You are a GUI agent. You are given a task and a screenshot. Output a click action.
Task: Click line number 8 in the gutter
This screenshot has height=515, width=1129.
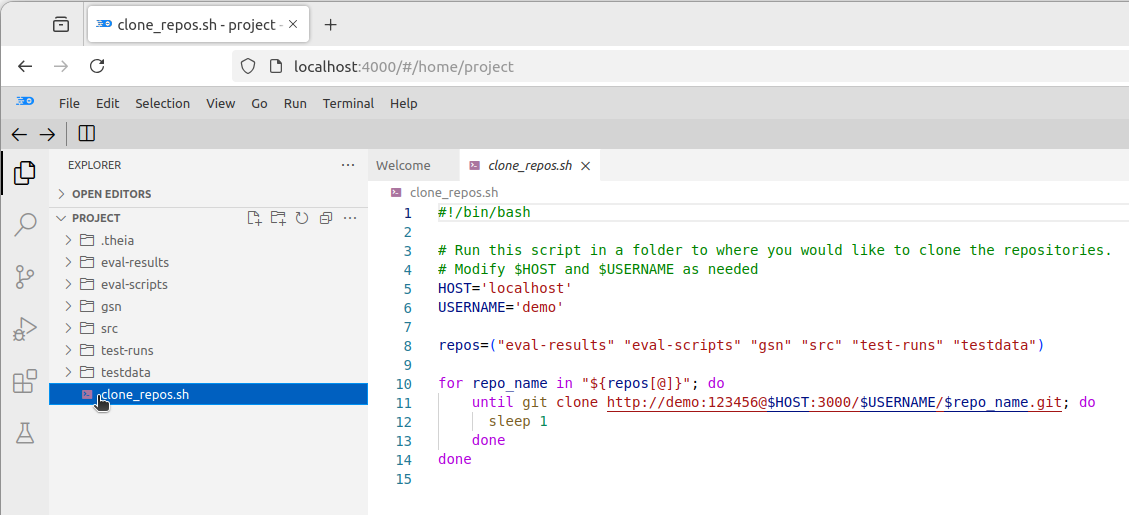408,346
